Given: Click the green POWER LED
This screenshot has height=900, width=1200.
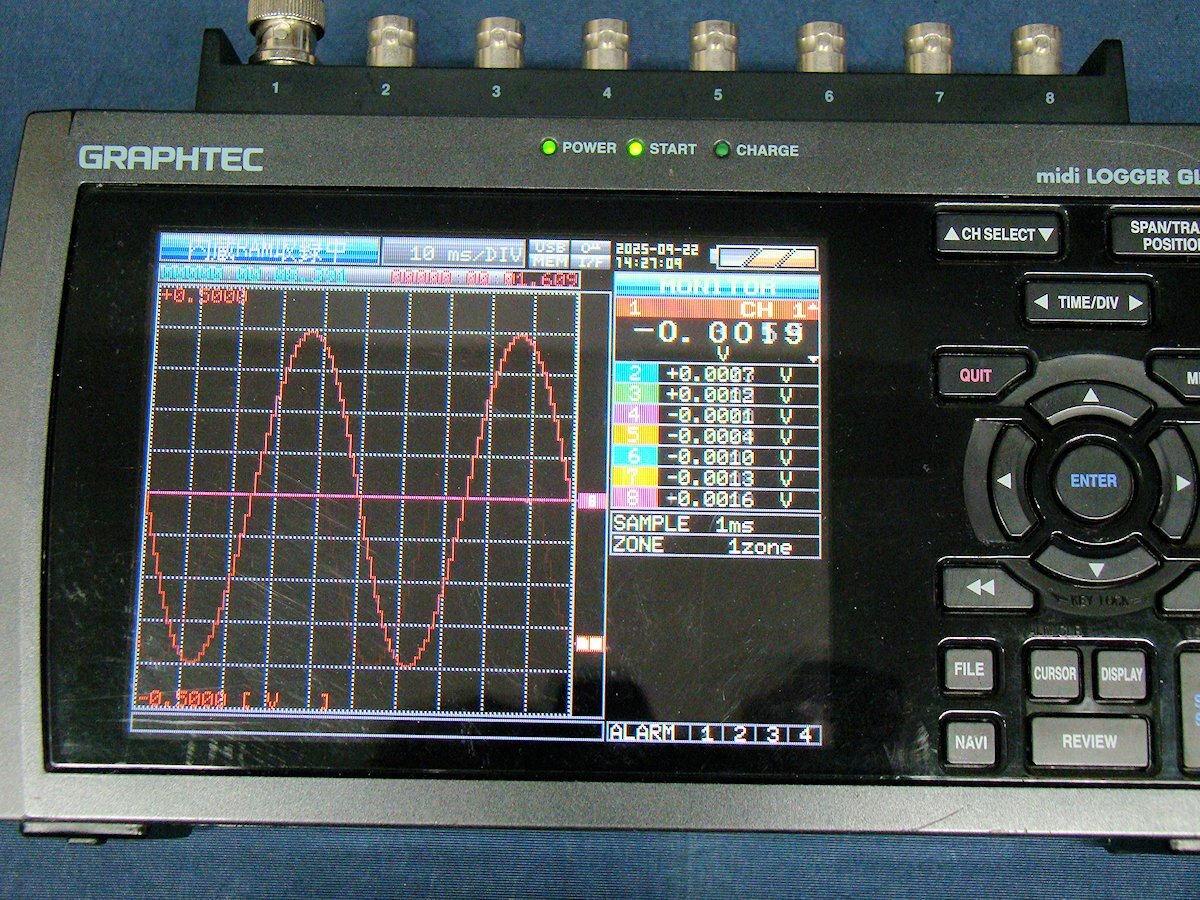Looking at the screenshot, I should point(548,148).
